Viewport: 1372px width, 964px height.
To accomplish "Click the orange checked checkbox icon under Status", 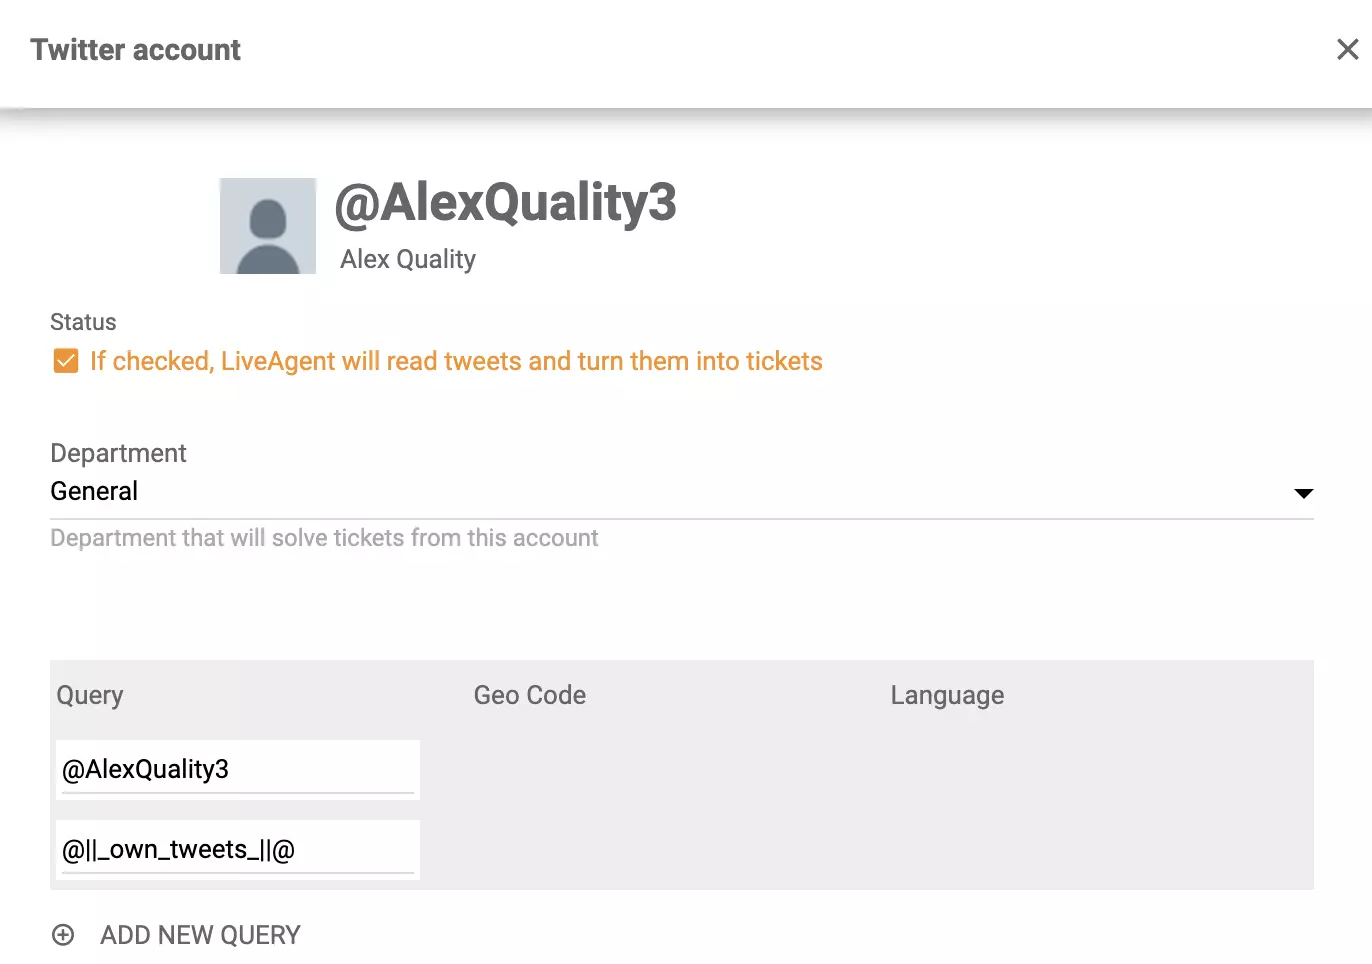I will point(64,360).
